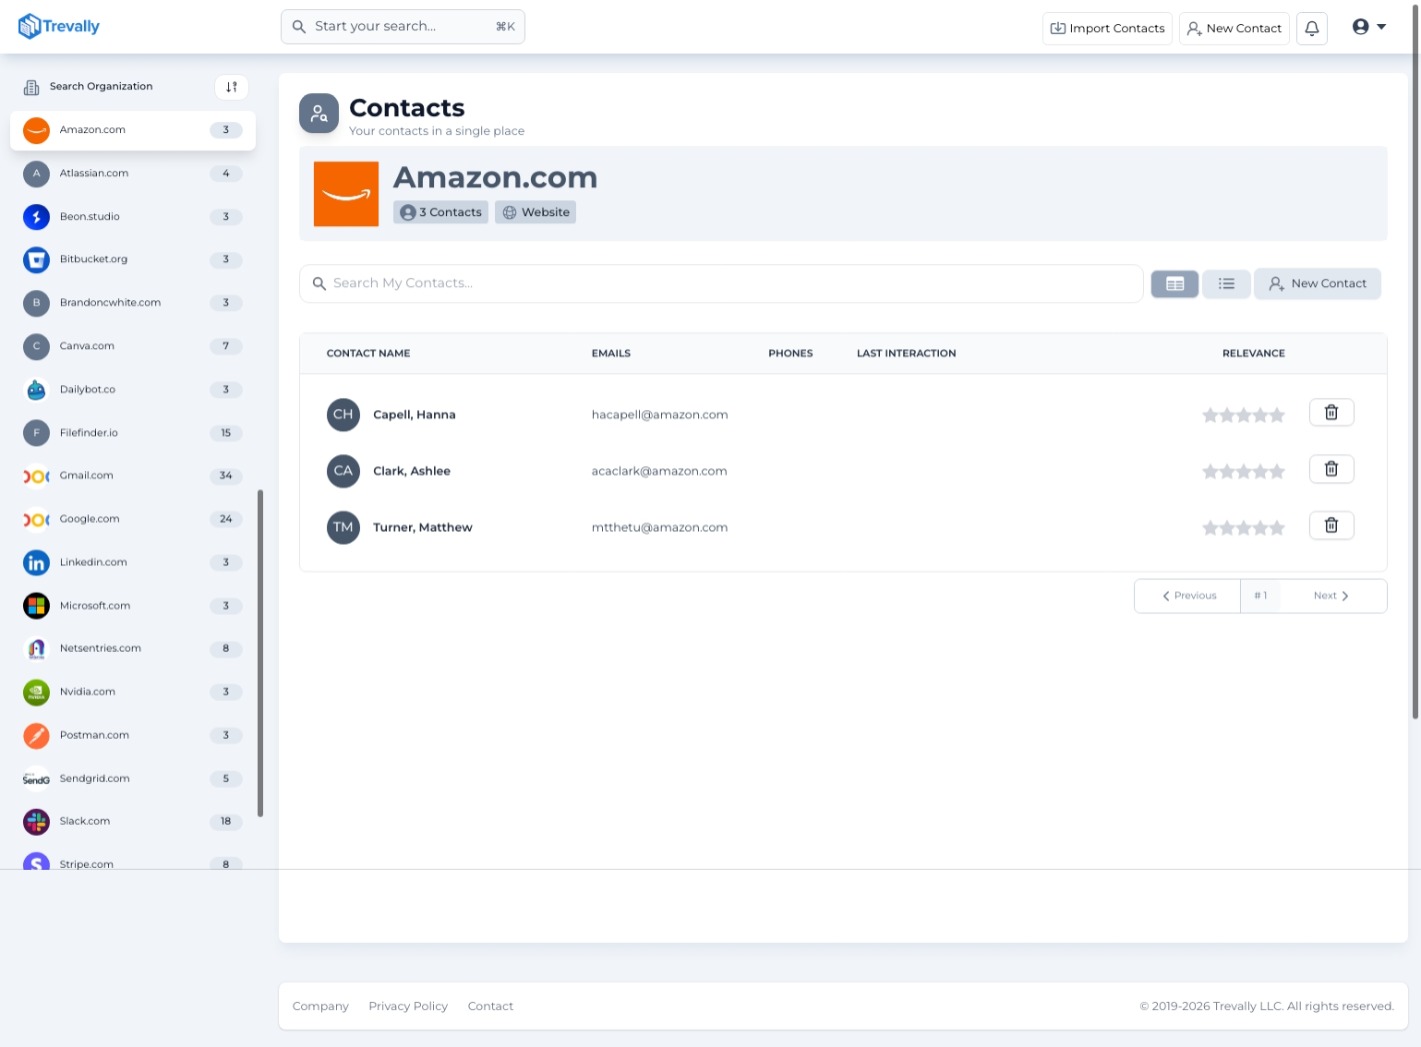The height and width of the screenshot is (1047, 1421).
Task: Click the Trevally logo
Action: point(59,26)
